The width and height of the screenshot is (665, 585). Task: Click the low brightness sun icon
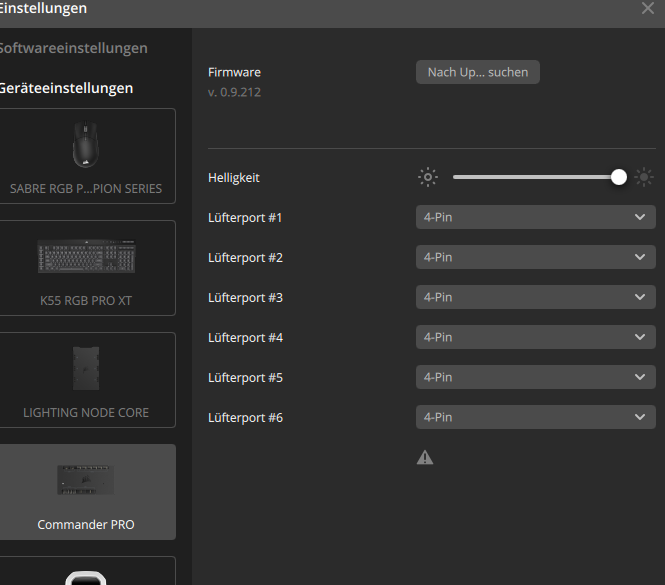pyautogui.click(x=428, y=177)
